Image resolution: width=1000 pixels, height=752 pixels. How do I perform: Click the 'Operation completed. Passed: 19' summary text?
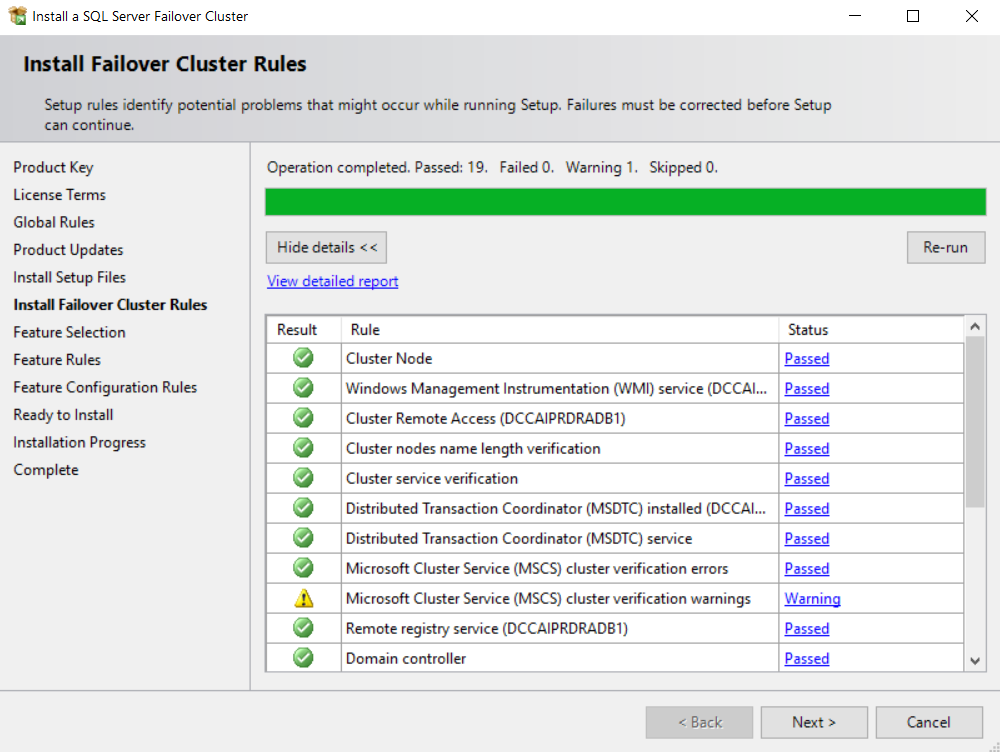coord(377,167)
